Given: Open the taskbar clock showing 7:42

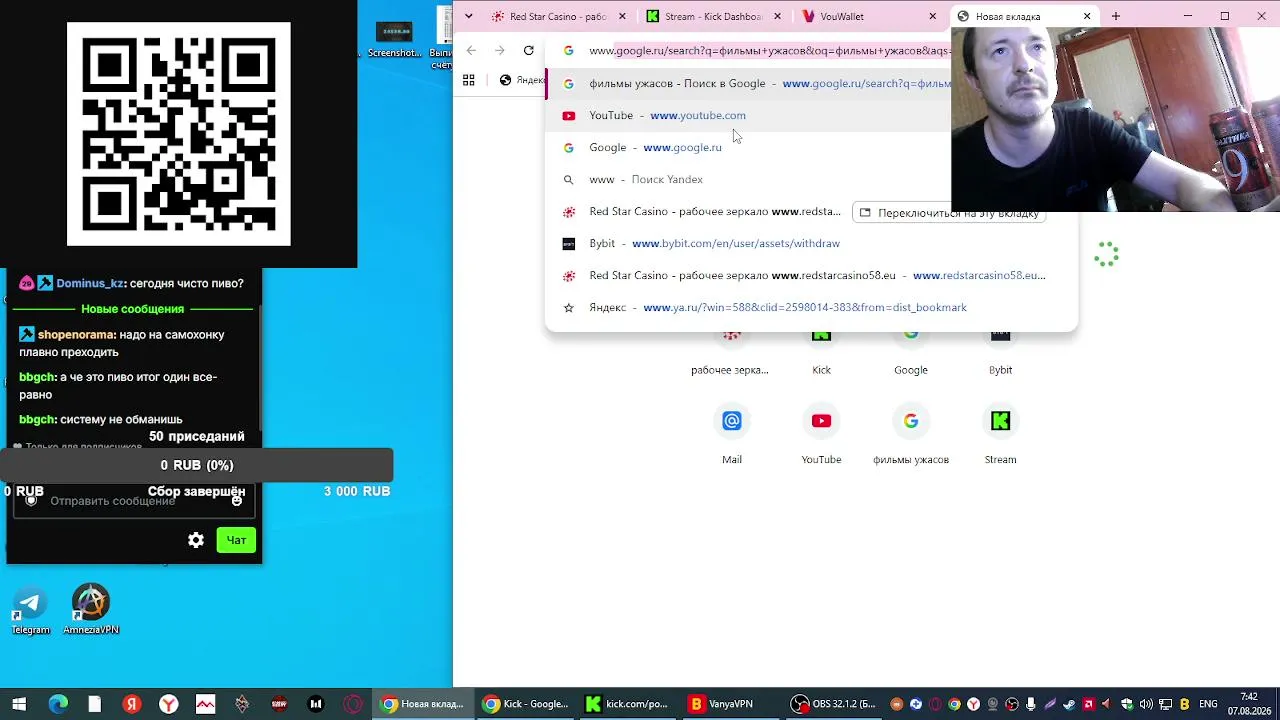Looking at the screenshot, I should [1249, 704].
